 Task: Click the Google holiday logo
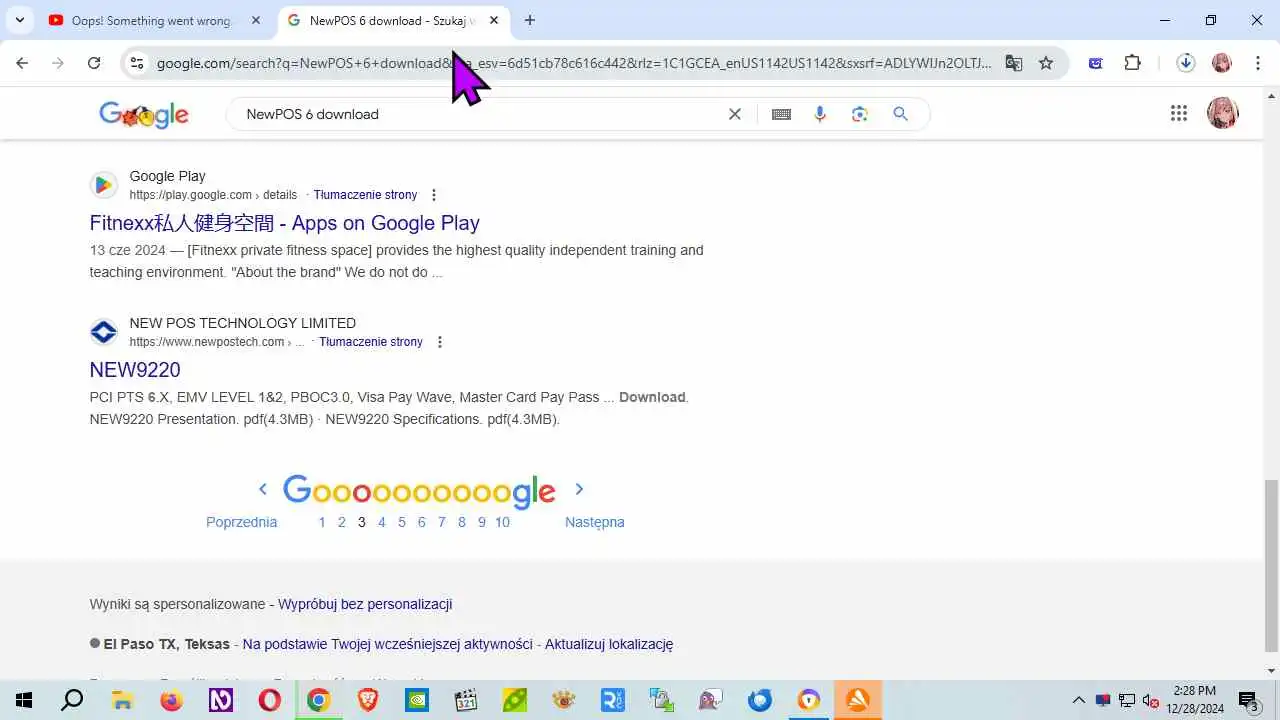click(144, 114)
